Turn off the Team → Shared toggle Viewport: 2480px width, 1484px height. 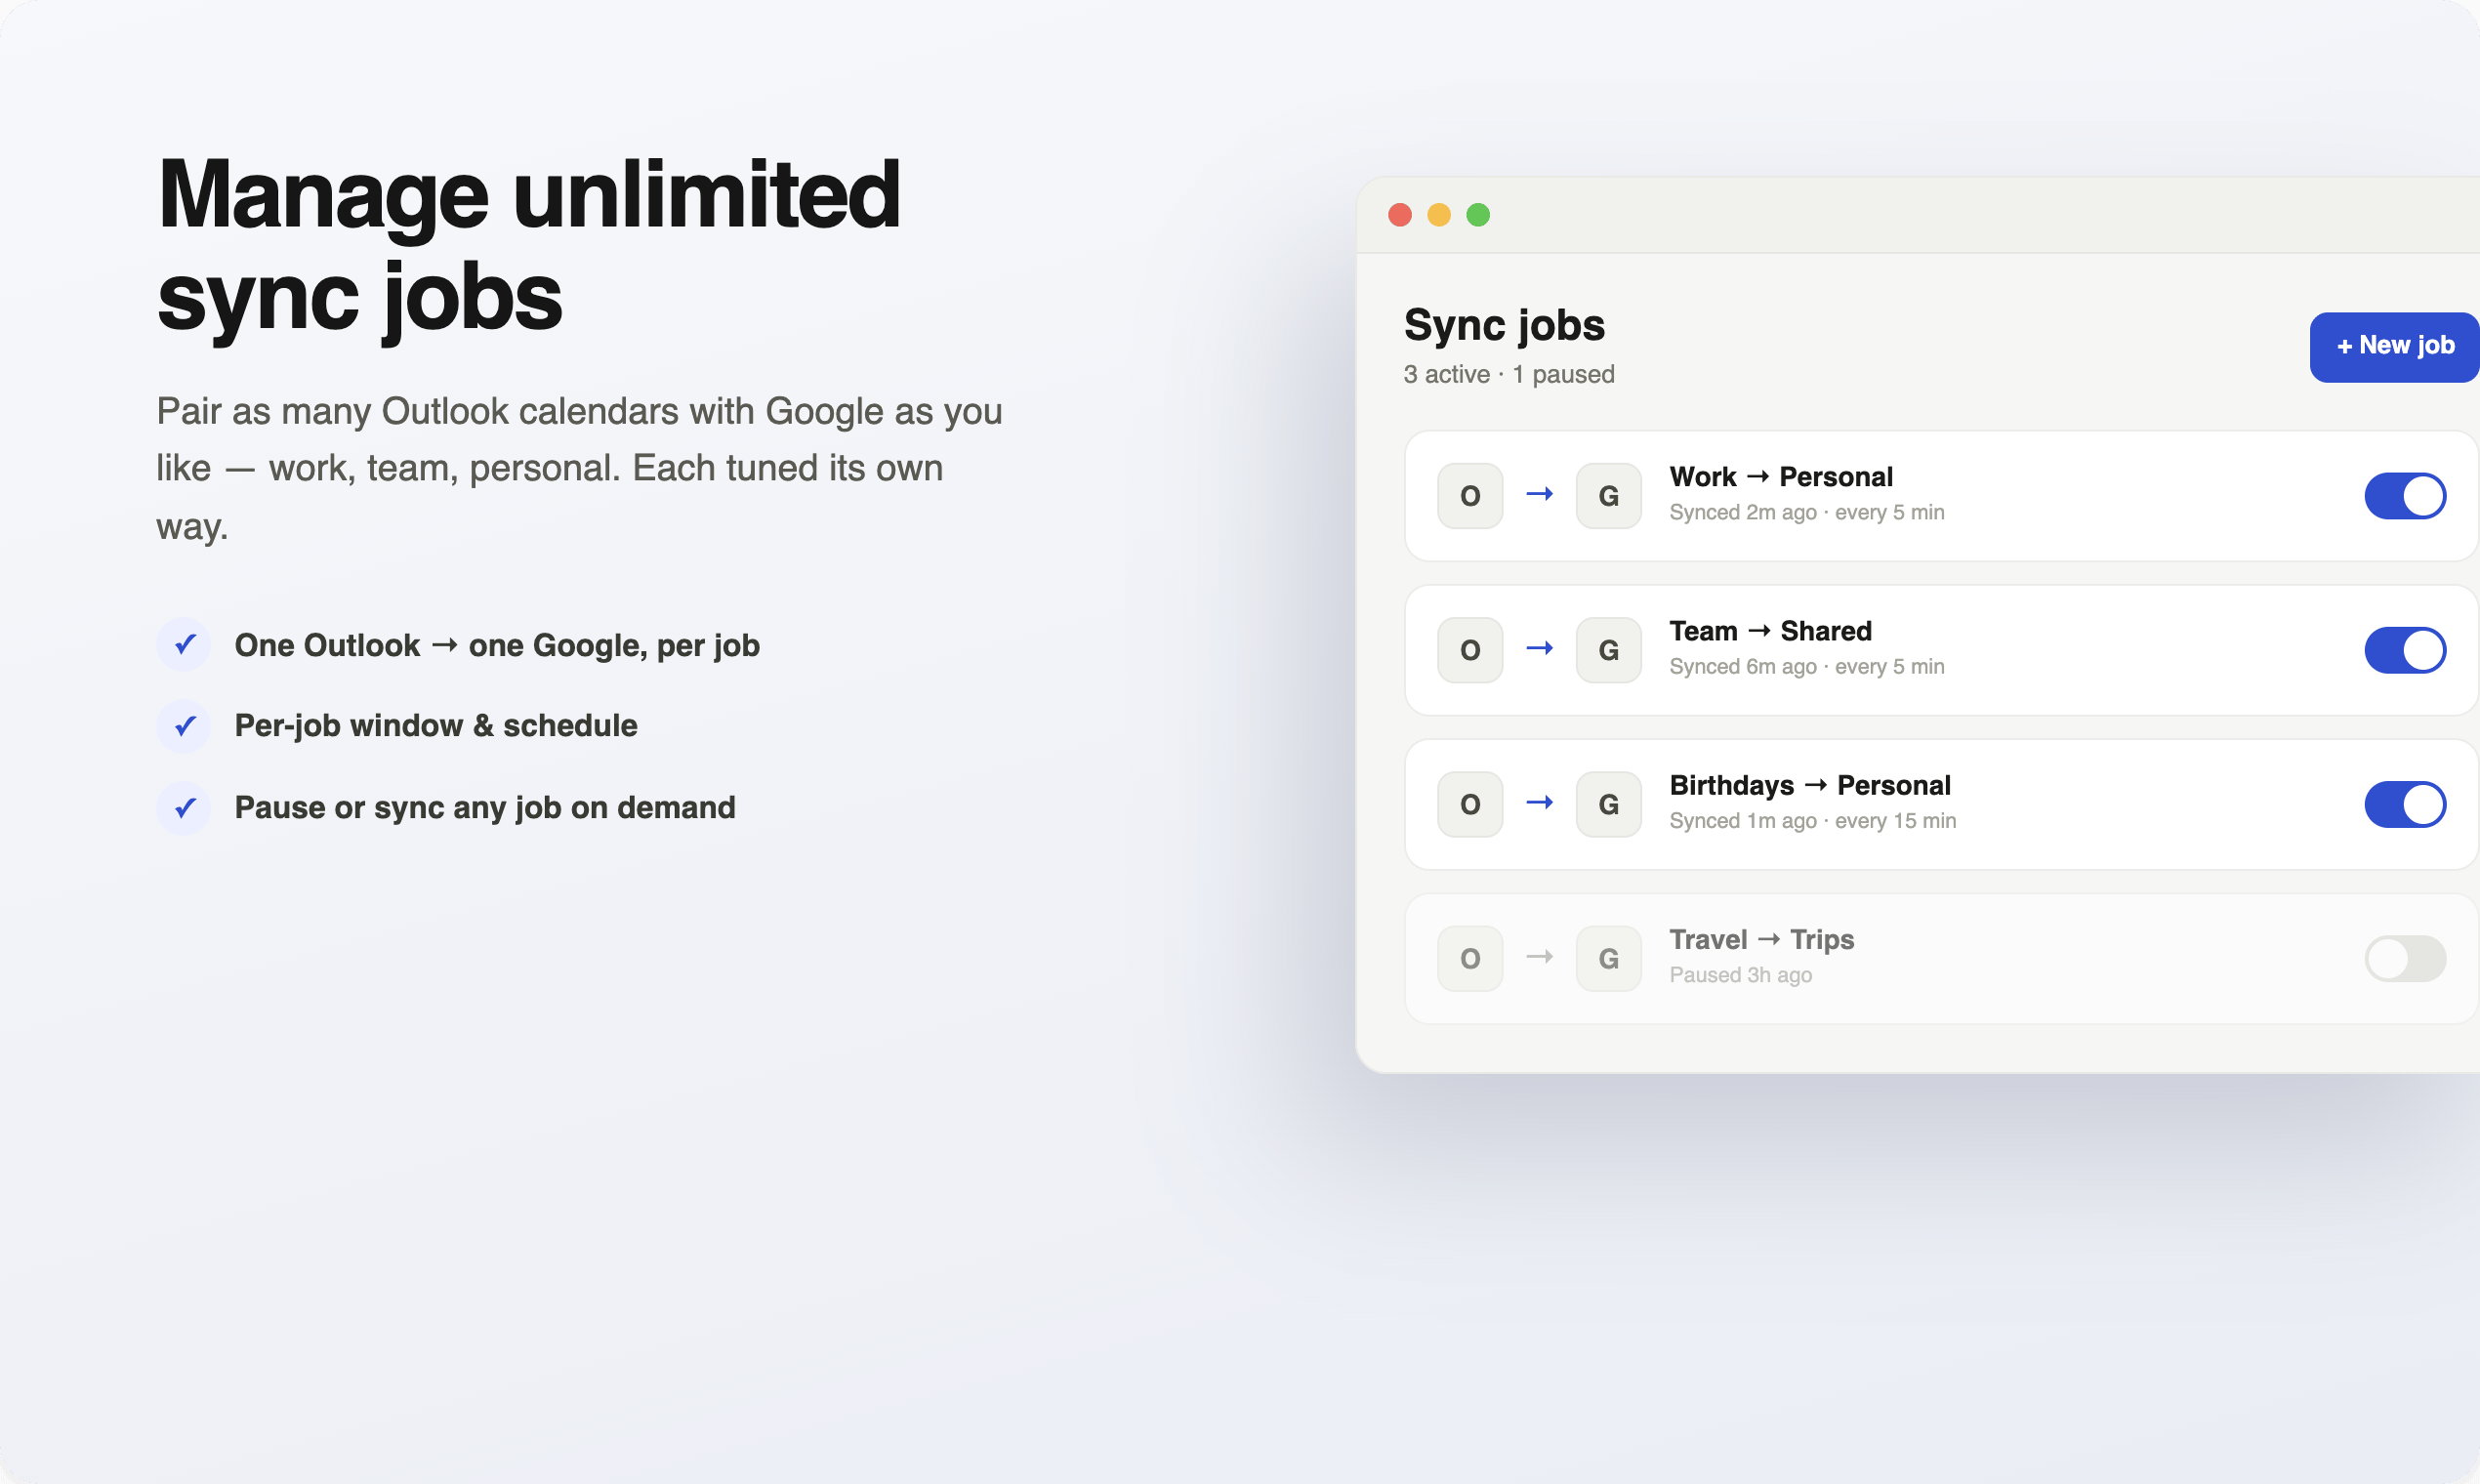point(2404,650)
